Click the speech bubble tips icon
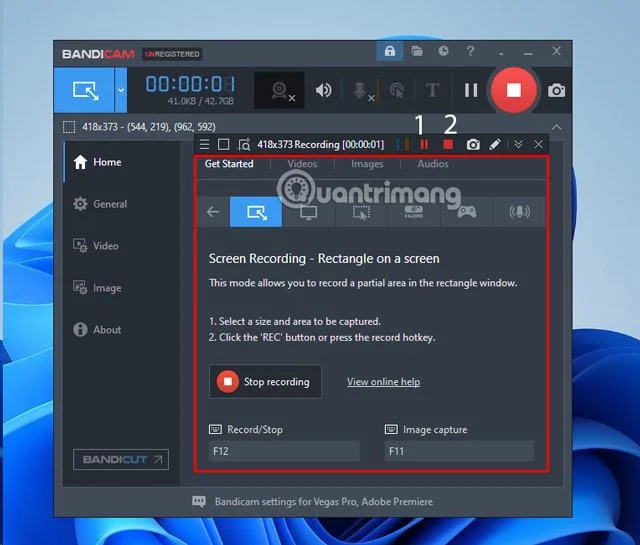This screenshot has height=545, width=640. click(x=199, y=501)
